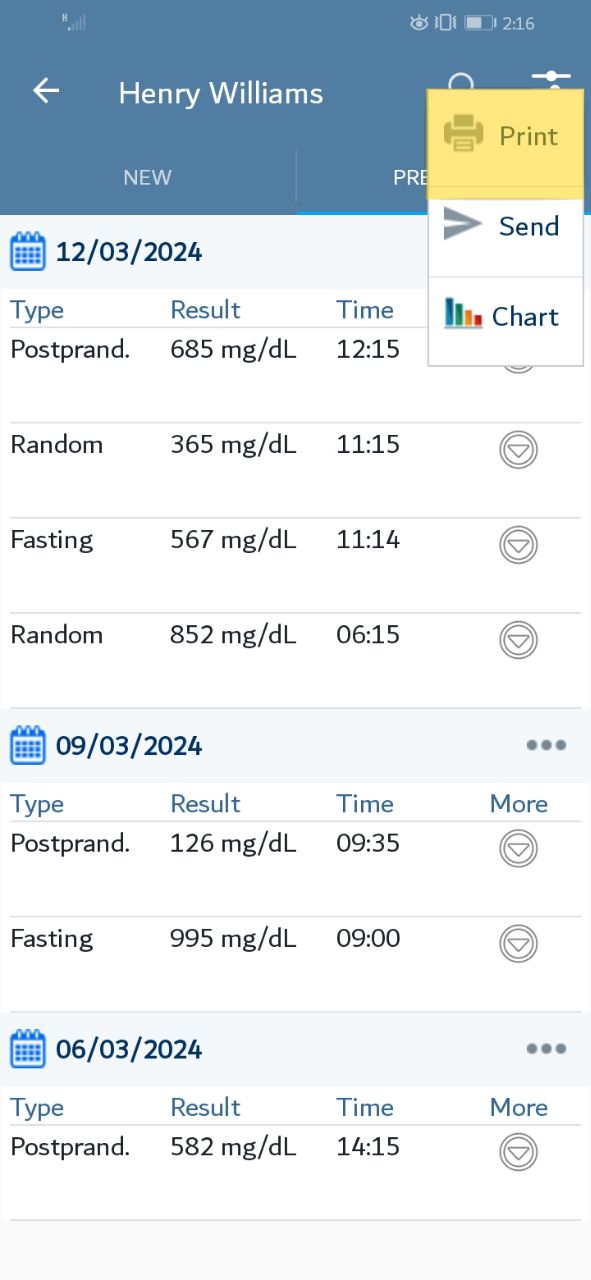
Task: Expand the 567 mg/dL Fasting entry
Action: click(x=518, y=545)
